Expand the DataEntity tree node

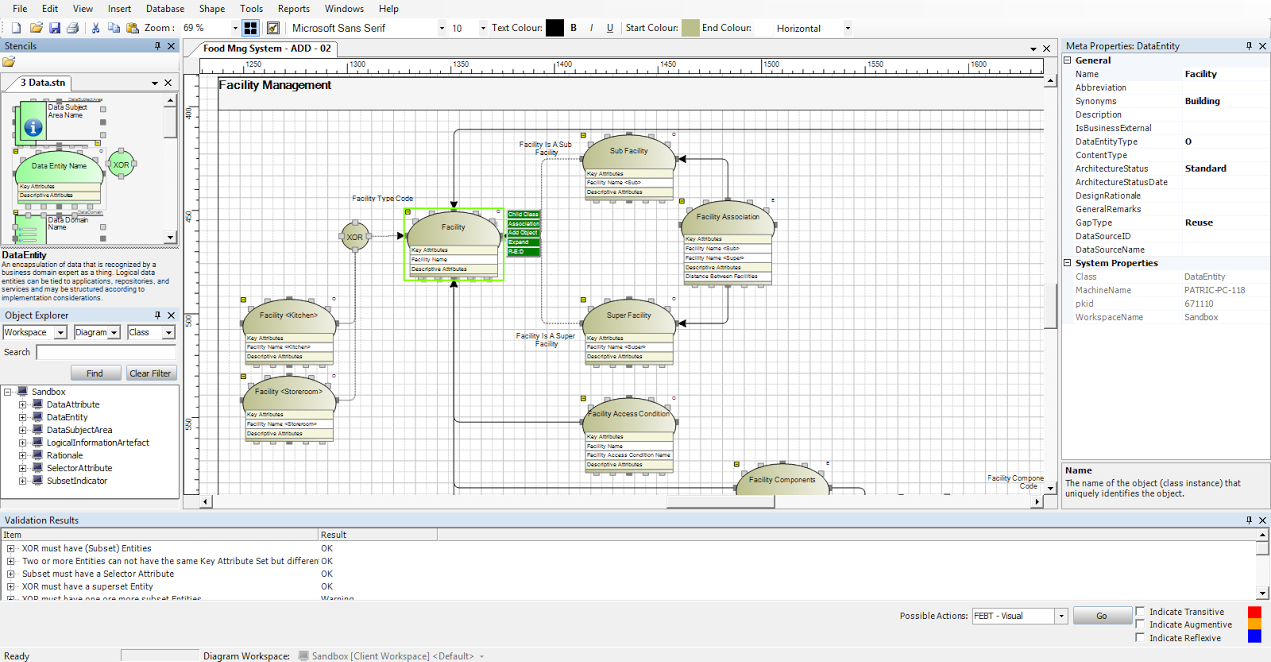point(23,417)
